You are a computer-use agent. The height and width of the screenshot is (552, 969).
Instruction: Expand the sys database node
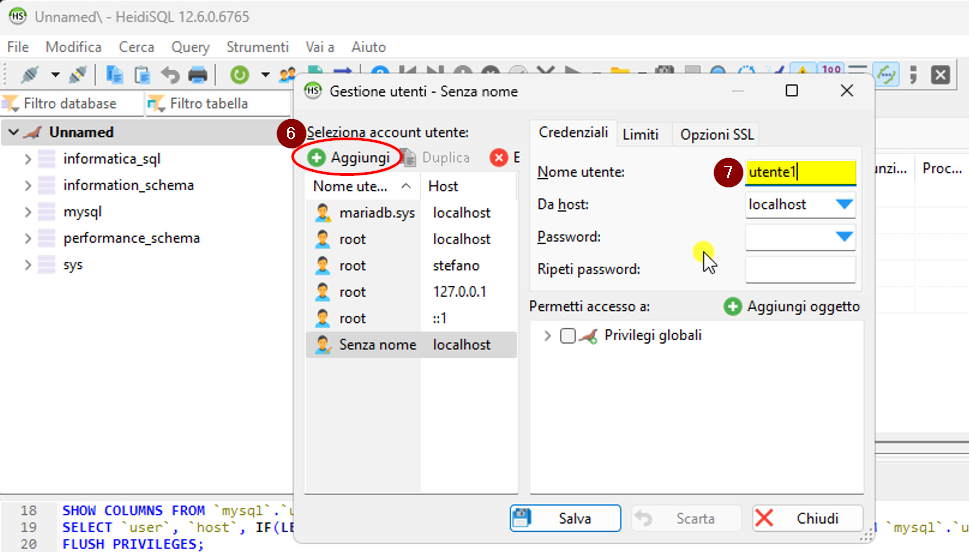[x=28, y=265]
